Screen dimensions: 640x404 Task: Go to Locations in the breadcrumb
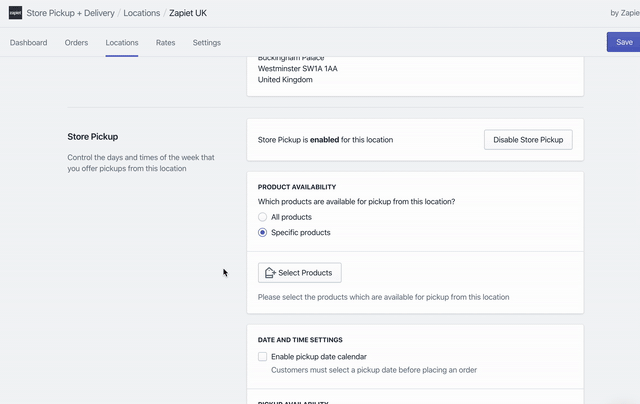[x=142, y=13]
